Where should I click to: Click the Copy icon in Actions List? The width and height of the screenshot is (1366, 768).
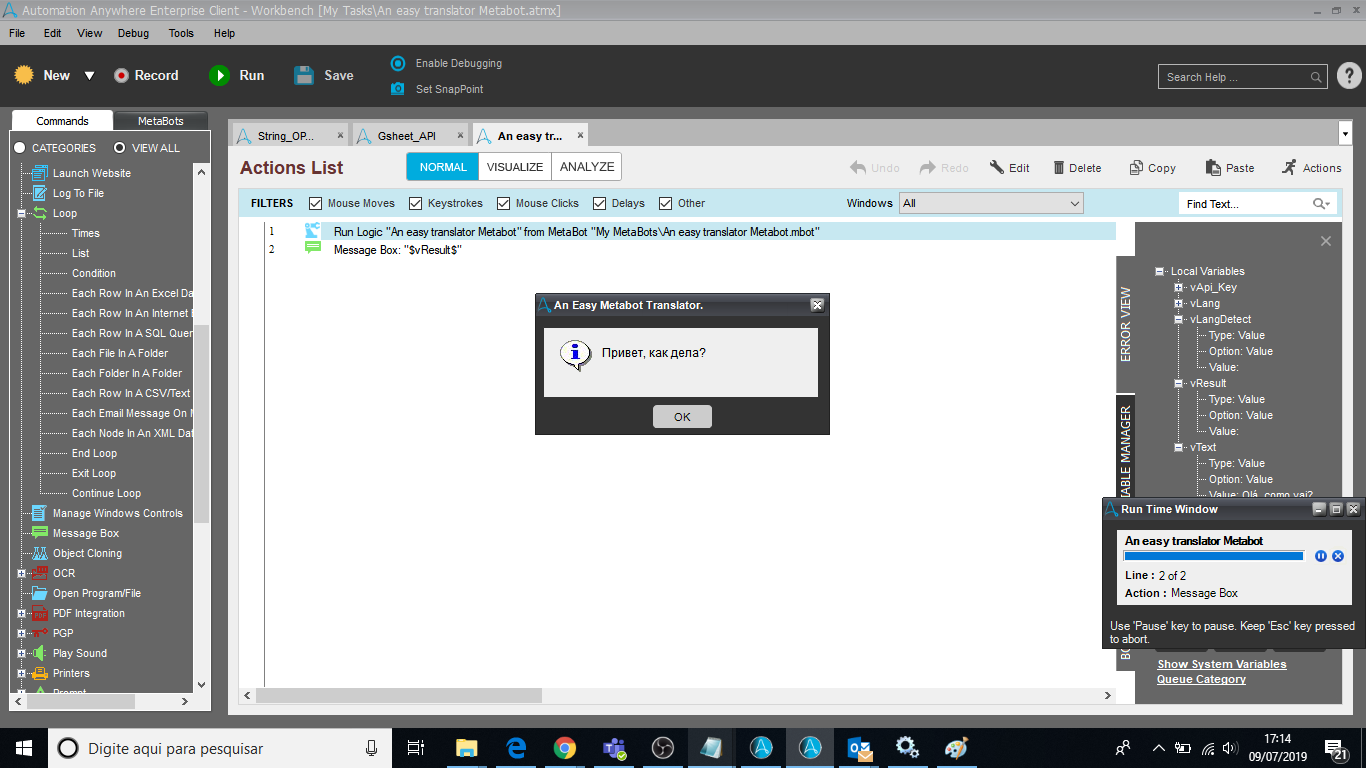click(1136, 168)
